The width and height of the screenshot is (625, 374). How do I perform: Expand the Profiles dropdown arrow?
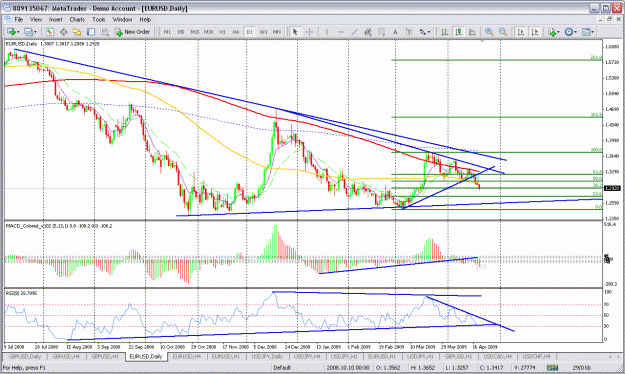point(35,32)
